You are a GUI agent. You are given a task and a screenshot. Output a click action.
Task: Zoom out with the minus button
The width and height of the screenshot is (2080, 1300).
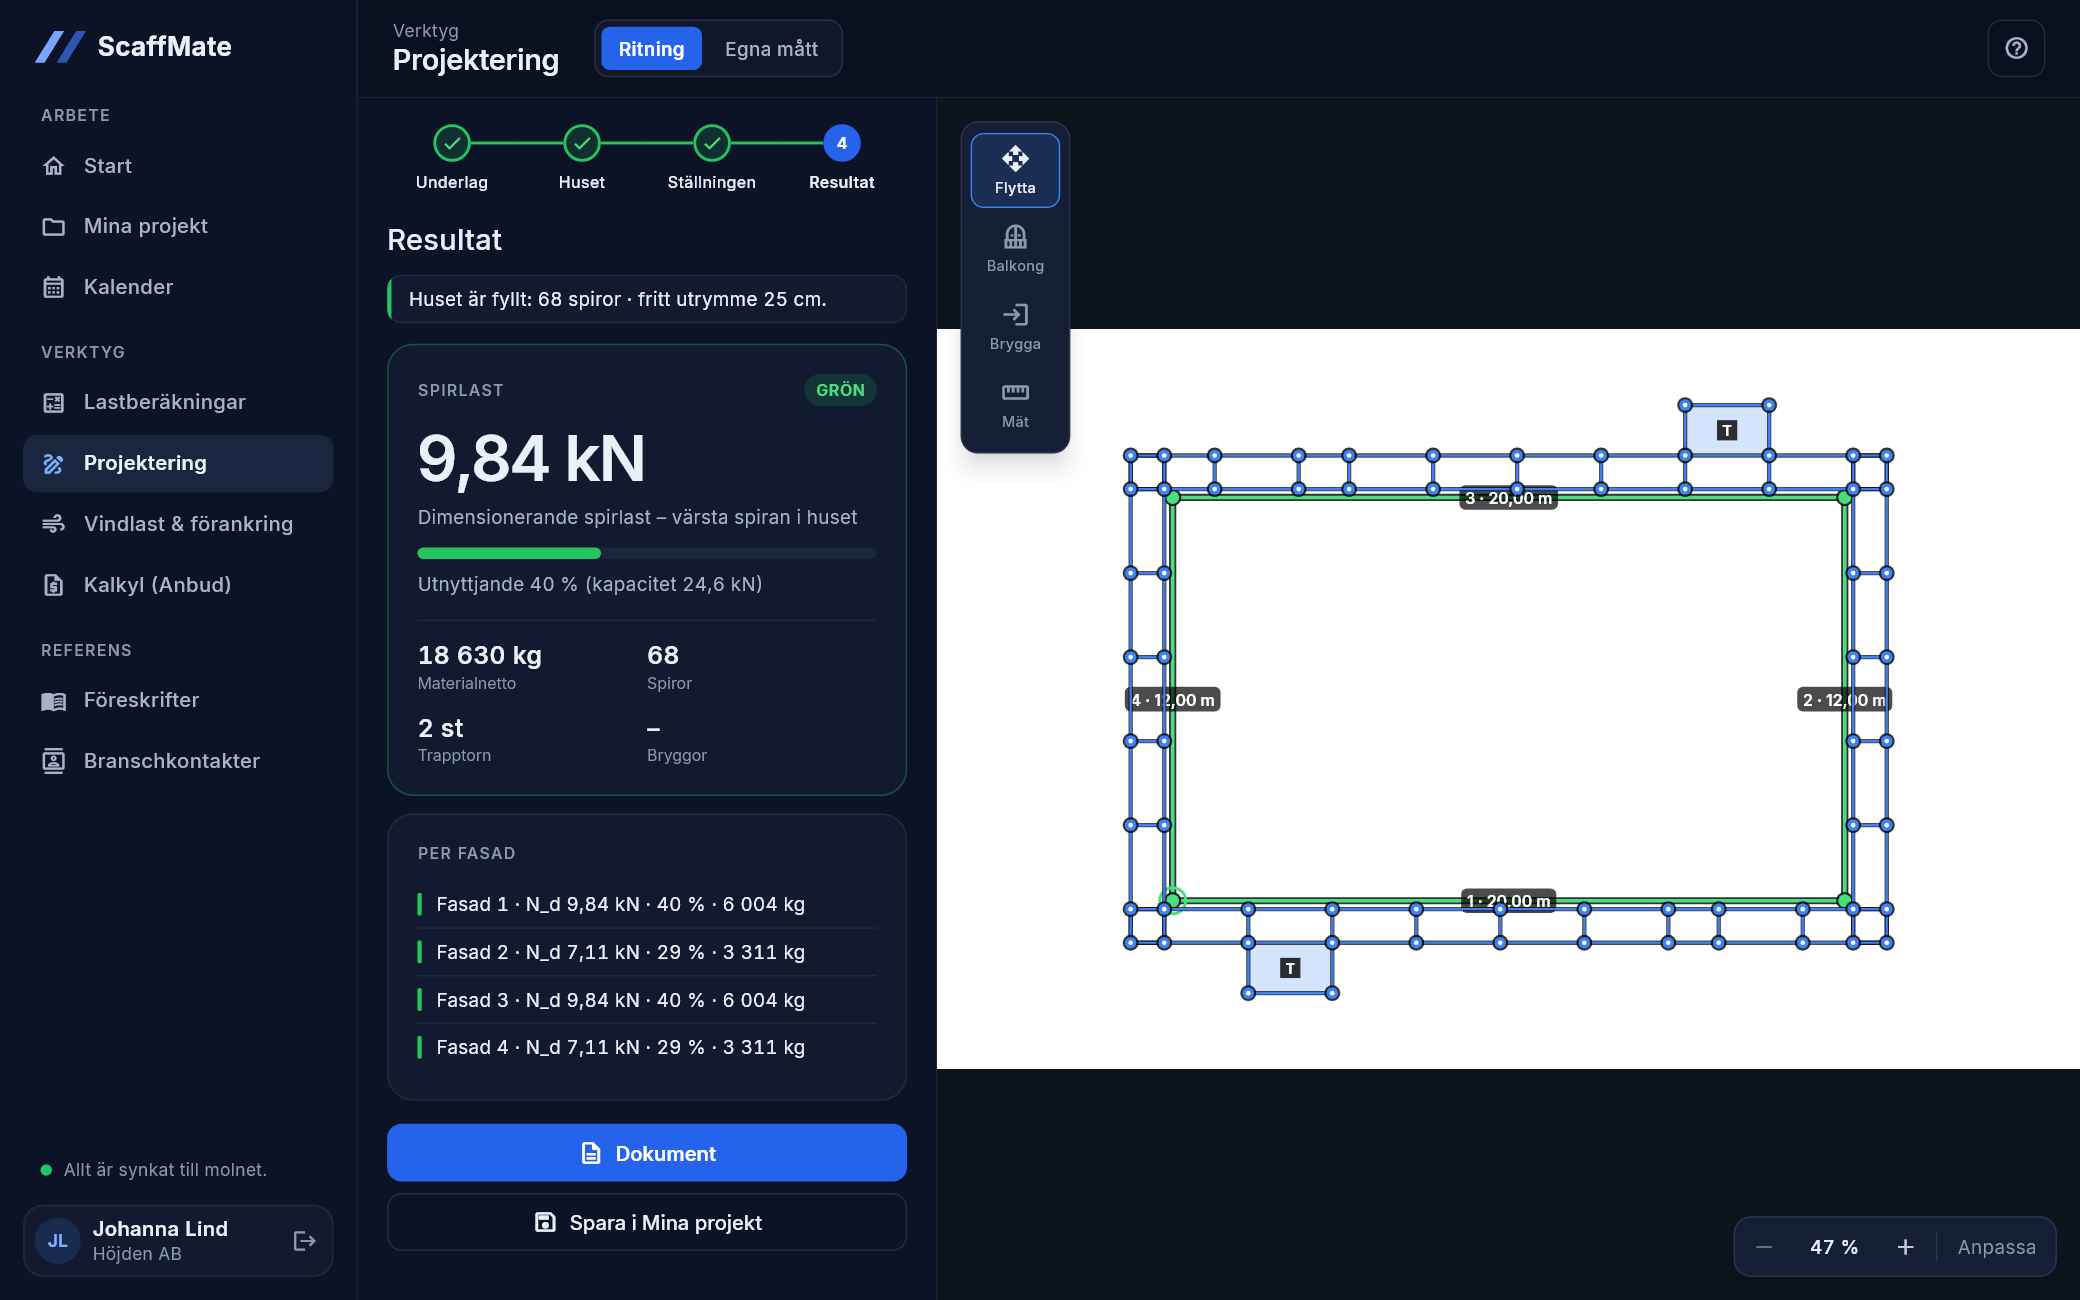1764,1247
